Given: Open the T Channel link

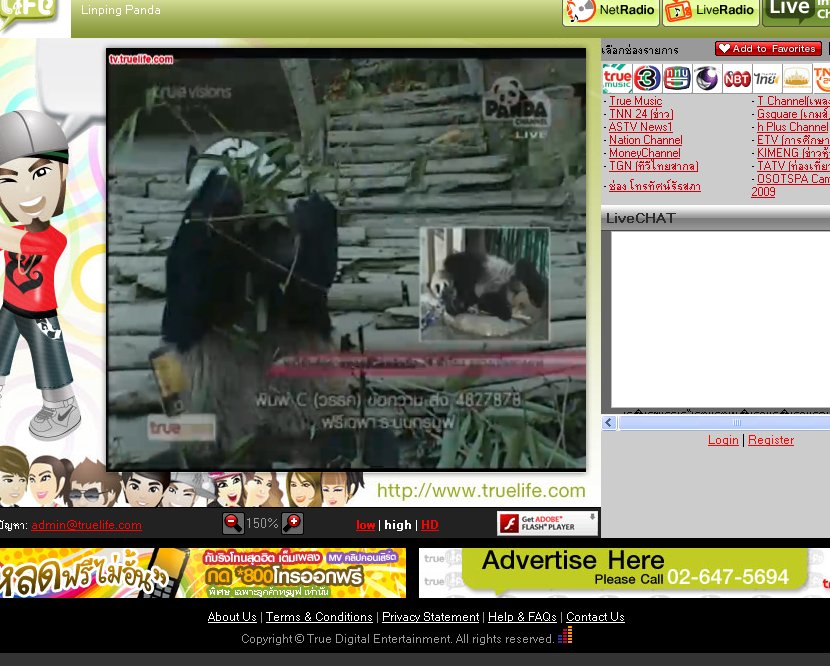Looking at the screenshot, I should 793,101.
